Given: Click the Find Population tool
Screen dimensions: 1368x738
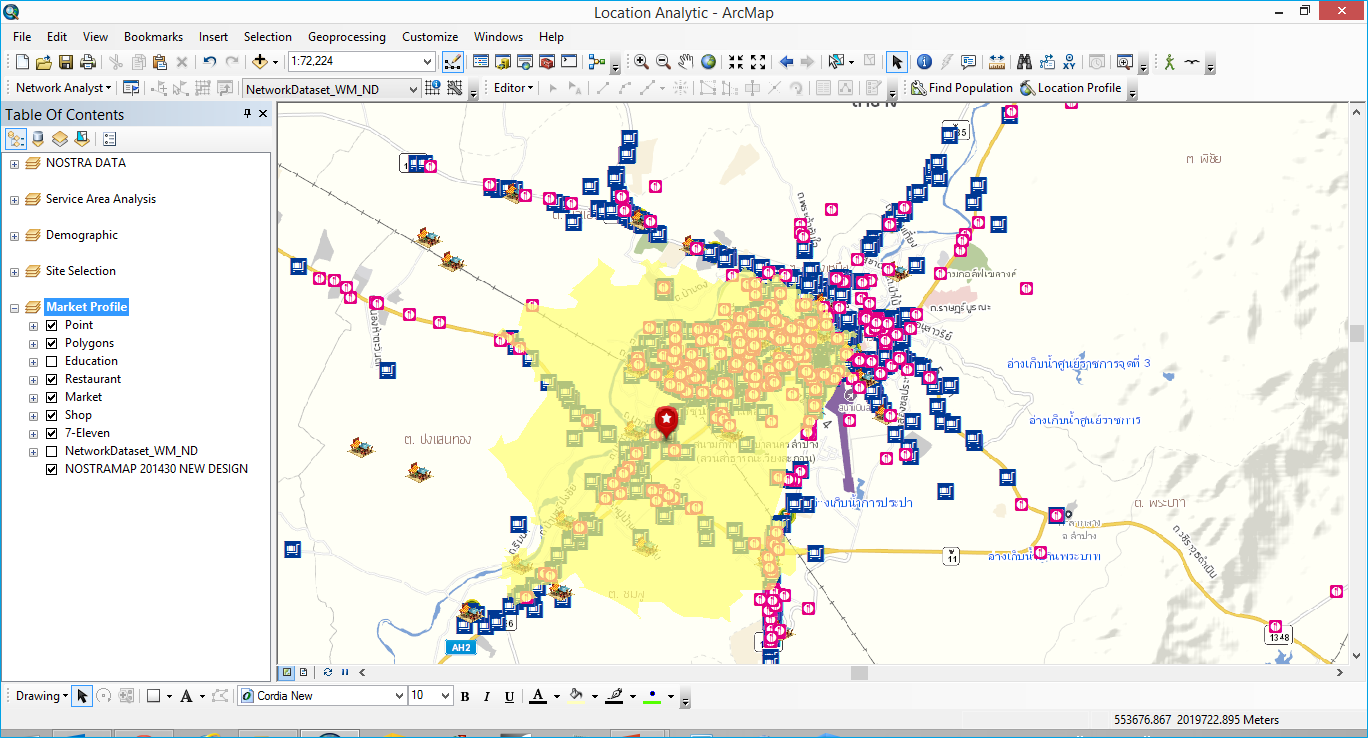Looking at the screenshot, I should (x=962, y=88).
